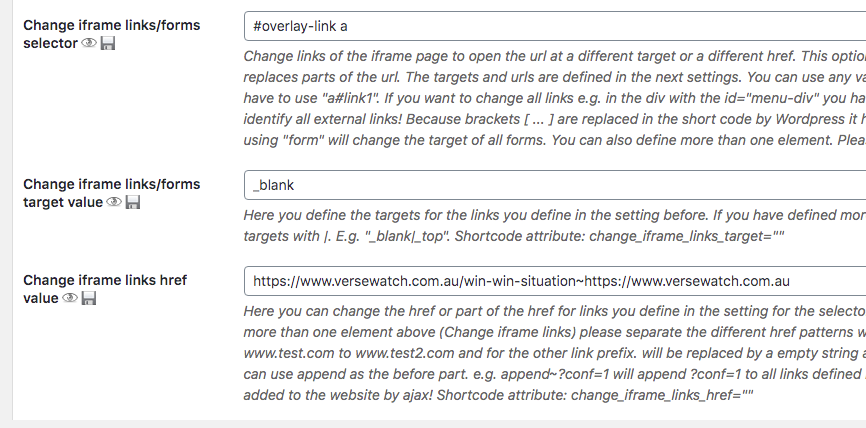Click 'Change iframe links/forms target value' label
866x428 pixels.
point(112,193)
